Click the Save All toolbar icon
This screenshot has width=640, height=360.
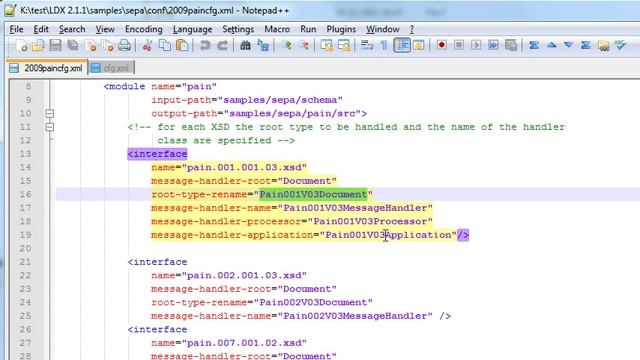[73, 45]
